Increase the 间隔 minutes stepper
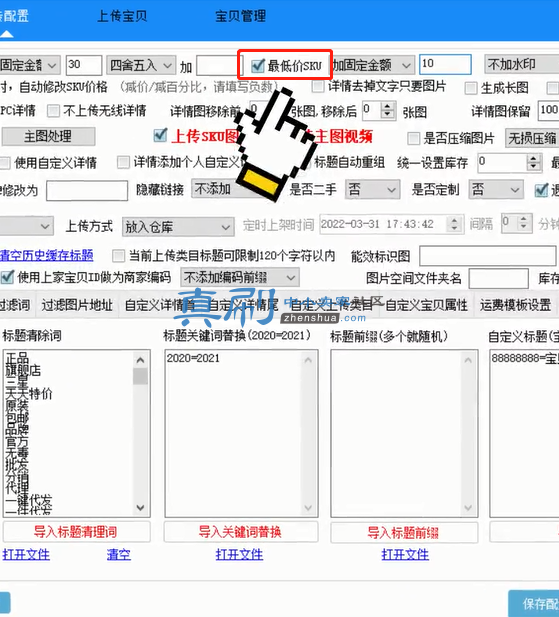The width and height of the screenshot is (559, 617). [523, 218]
